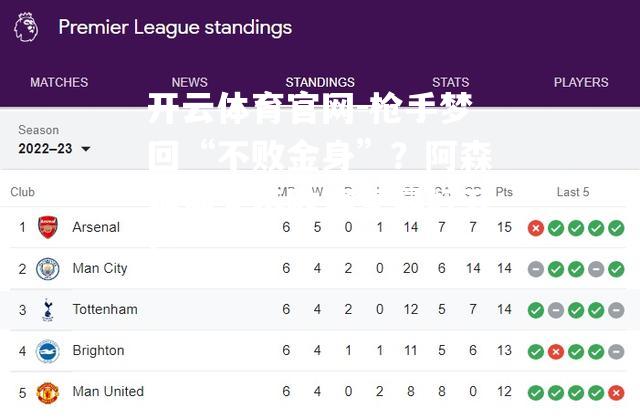Click Brighton's red loss result icon
The image size is (640, 418).
tap(556, 351)
